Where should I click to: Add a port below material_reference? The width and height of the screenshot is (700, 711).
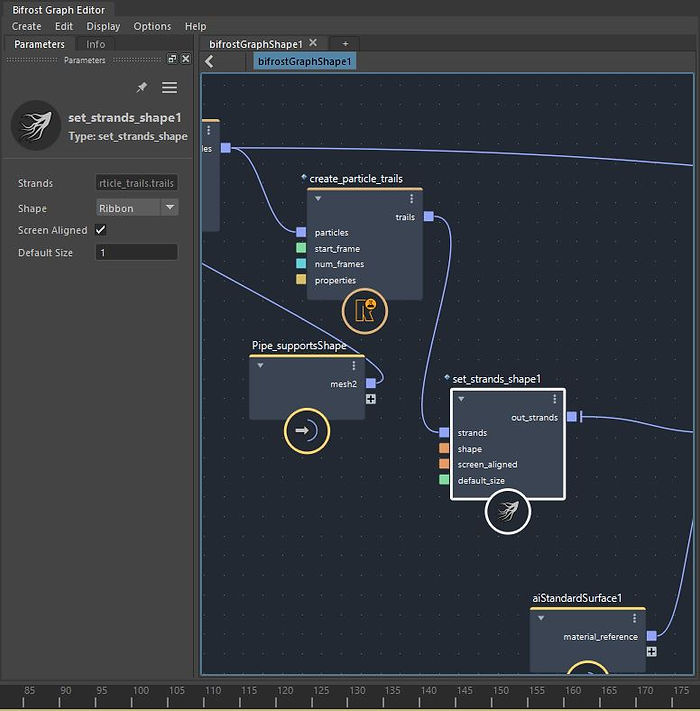(x=651, y=652)
